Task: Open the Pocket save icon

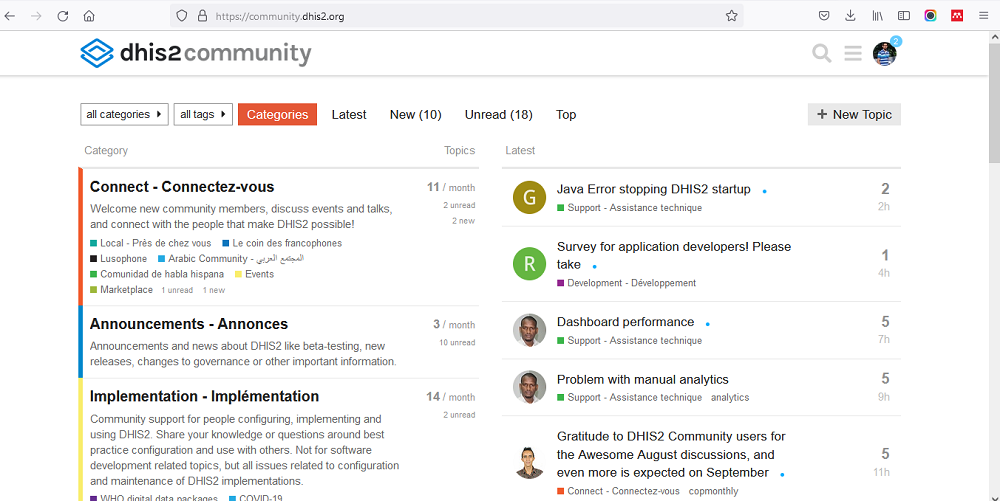Action: (824, 16)
